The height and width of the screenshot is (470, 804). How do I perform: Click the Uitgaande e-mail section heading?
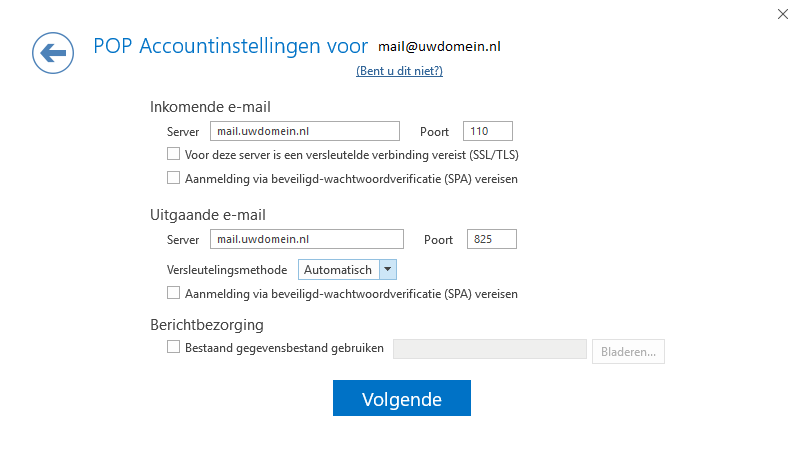(x=208, y=215)
